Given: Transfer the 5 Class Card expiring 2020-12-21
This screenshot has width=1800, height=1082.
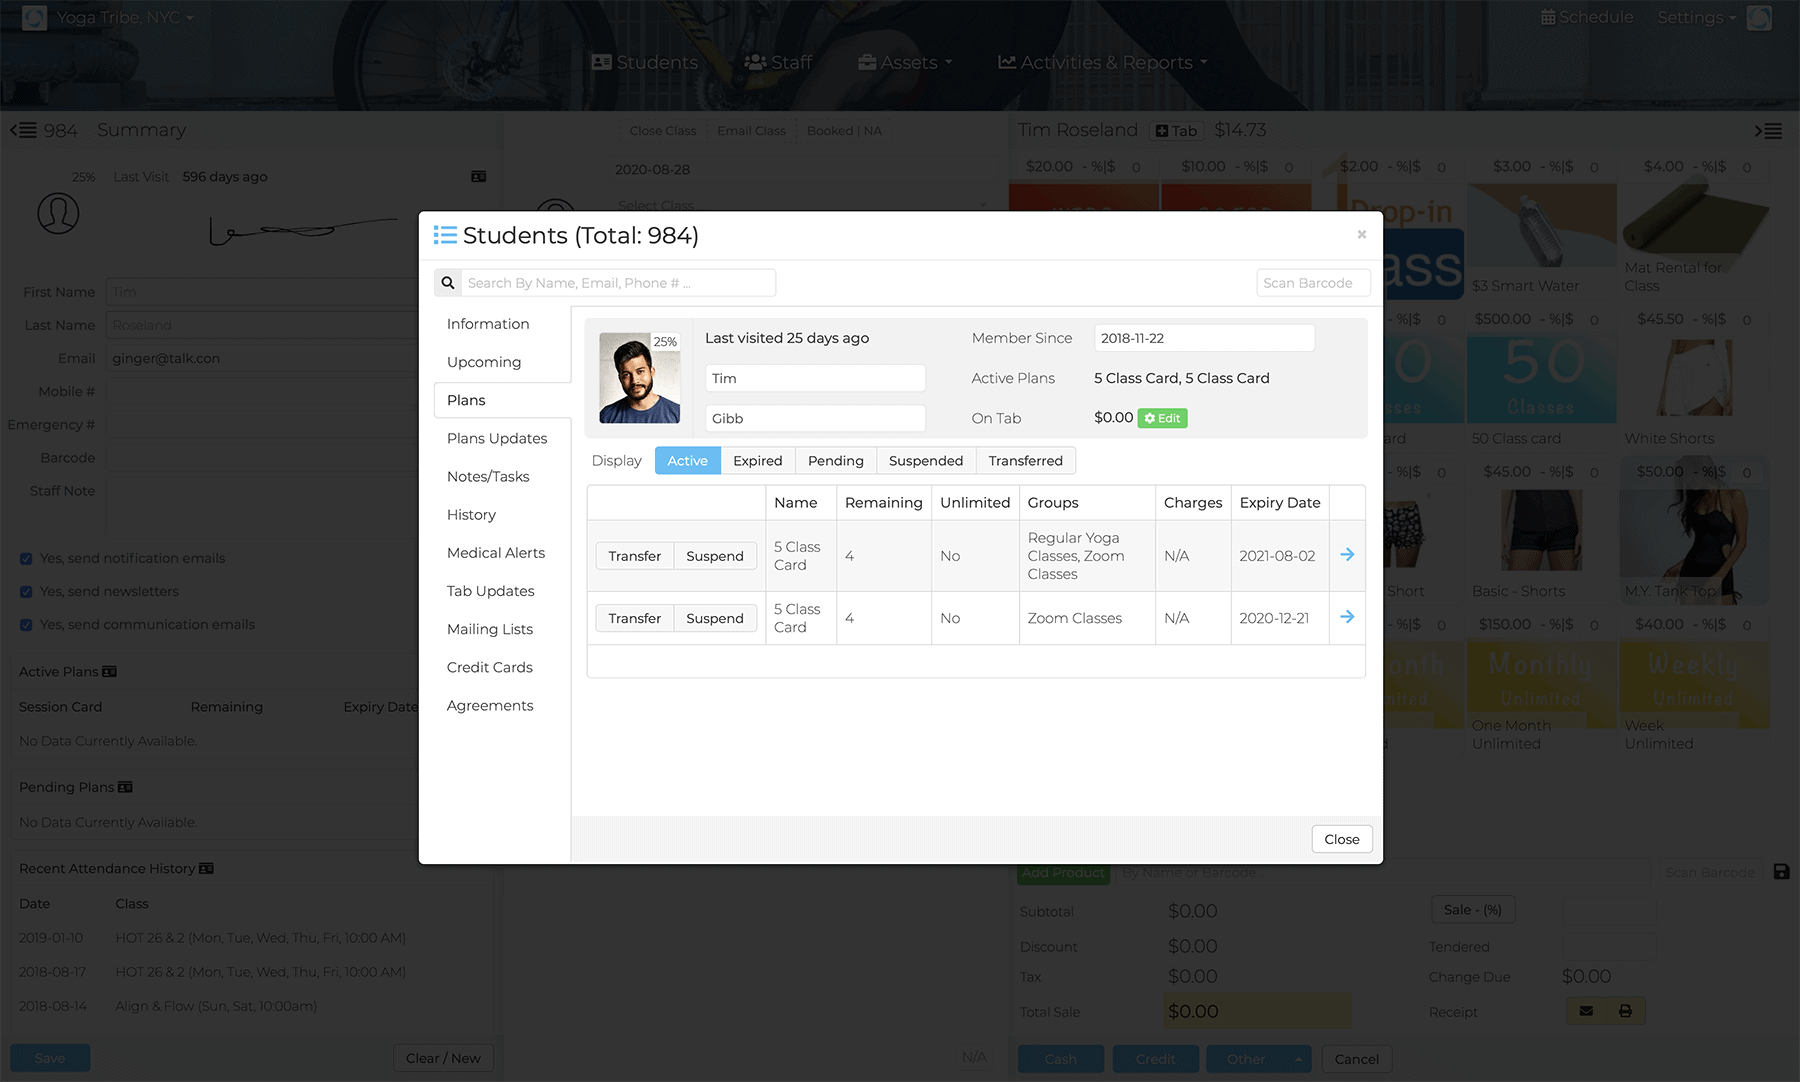Looking at the screenshot, I should click(x=635, y=618).
